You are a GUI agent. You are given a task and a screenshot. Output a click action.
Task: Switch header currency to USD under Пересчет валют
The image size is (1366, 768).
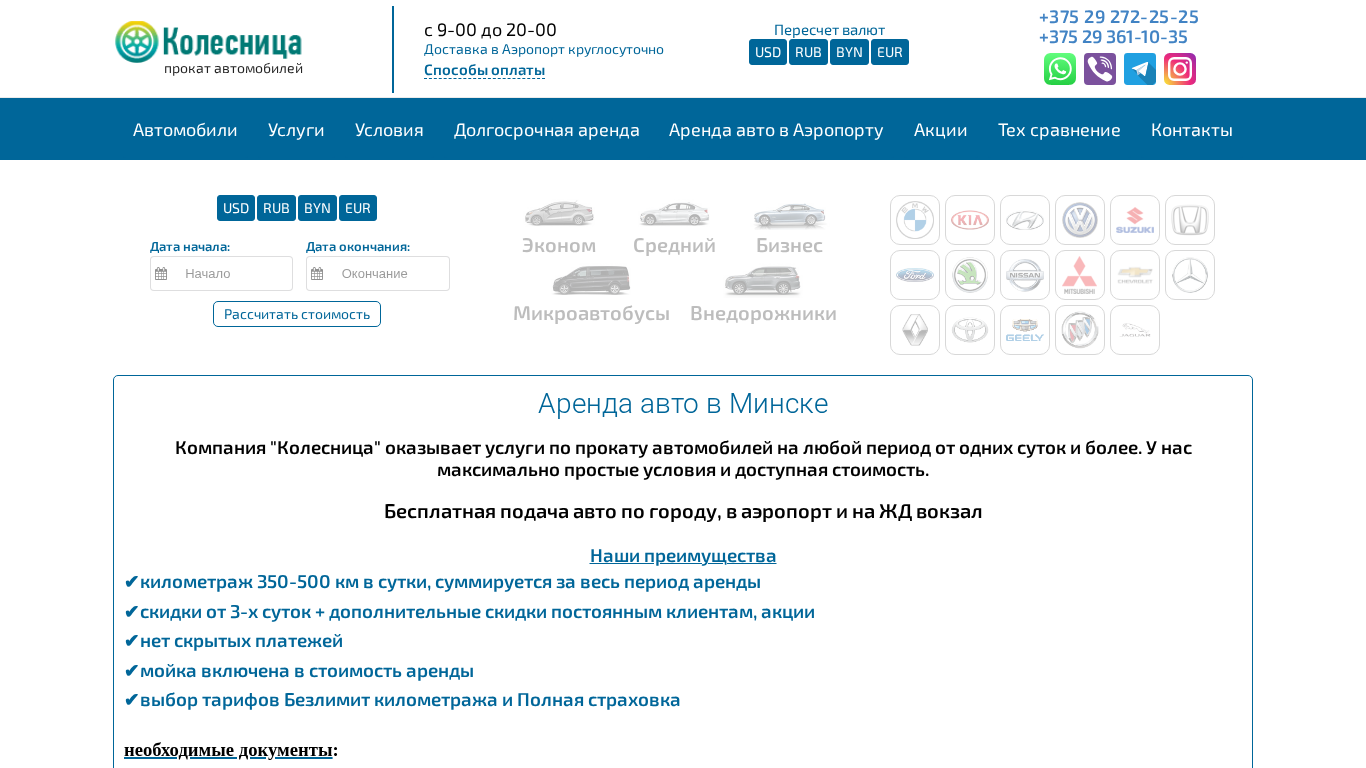768,52
